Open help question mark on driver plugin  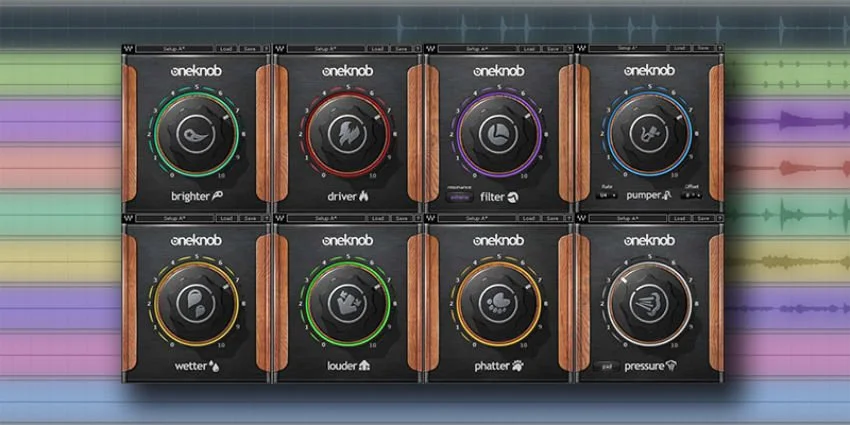[417, 49]
